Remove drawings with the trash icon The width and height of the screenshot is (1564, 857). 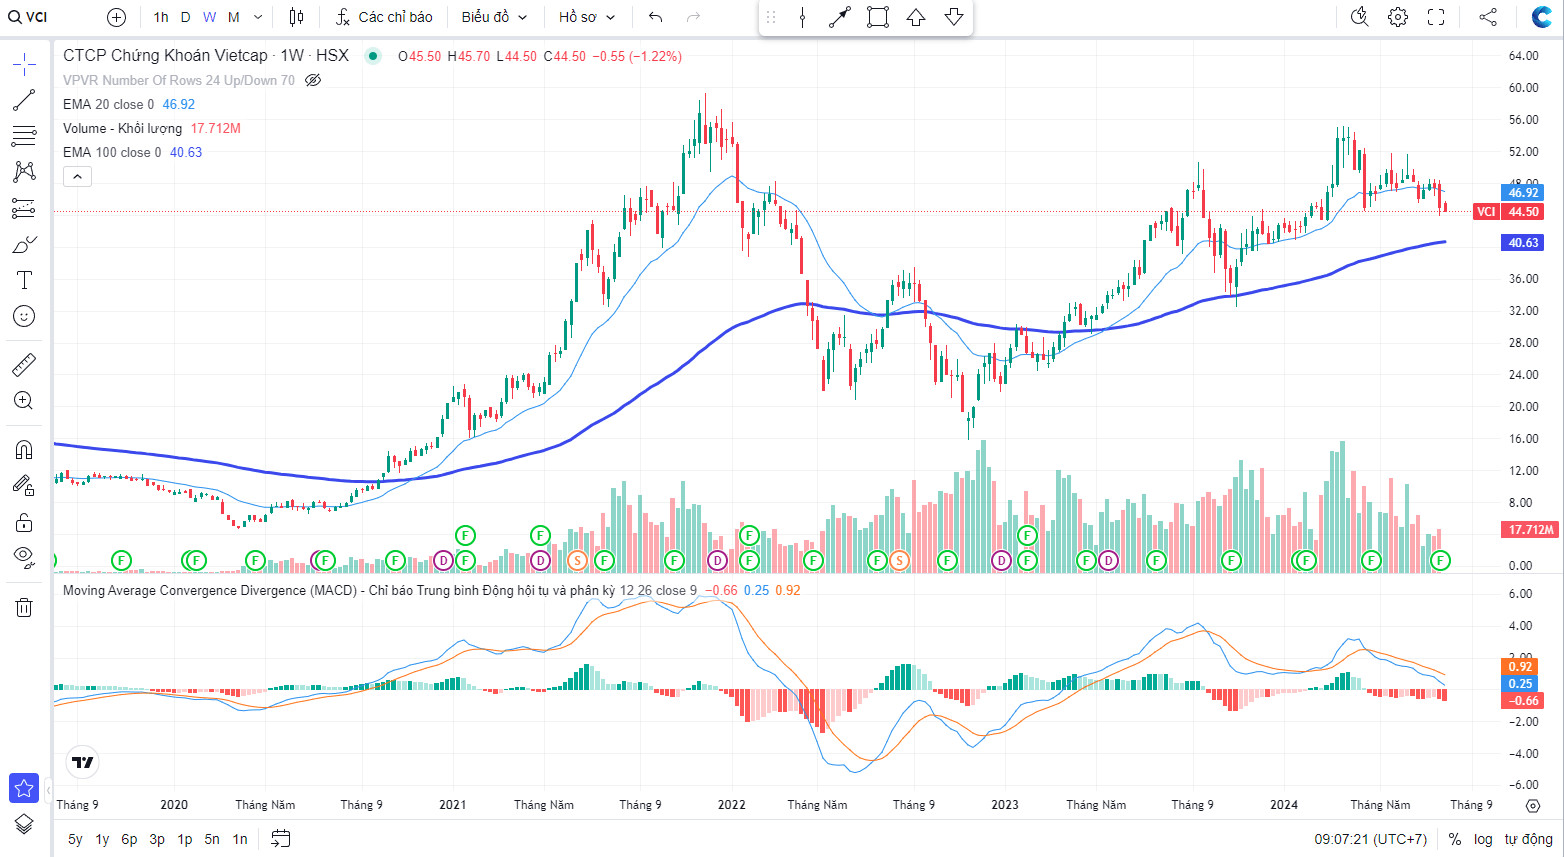24,607
